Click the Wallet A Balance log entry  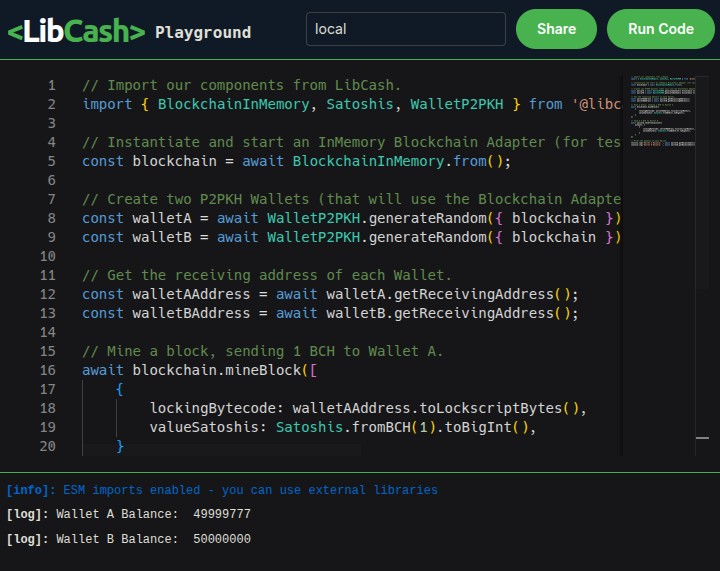point(128,514)
